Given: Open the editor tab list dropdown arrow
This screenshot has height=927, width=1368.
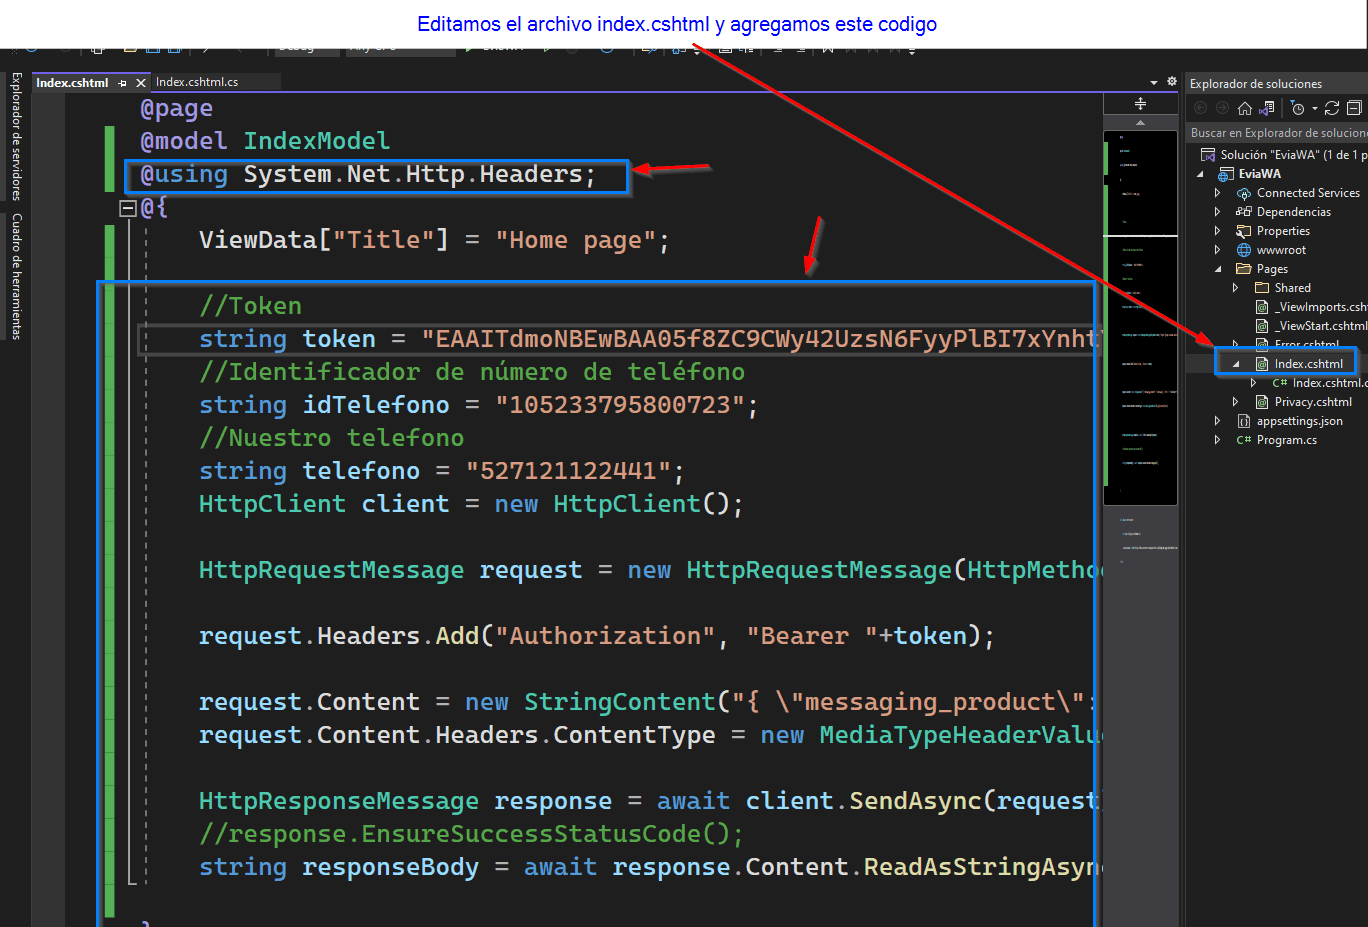Looking at the screenshot, I should click(x=1154, y=83).
